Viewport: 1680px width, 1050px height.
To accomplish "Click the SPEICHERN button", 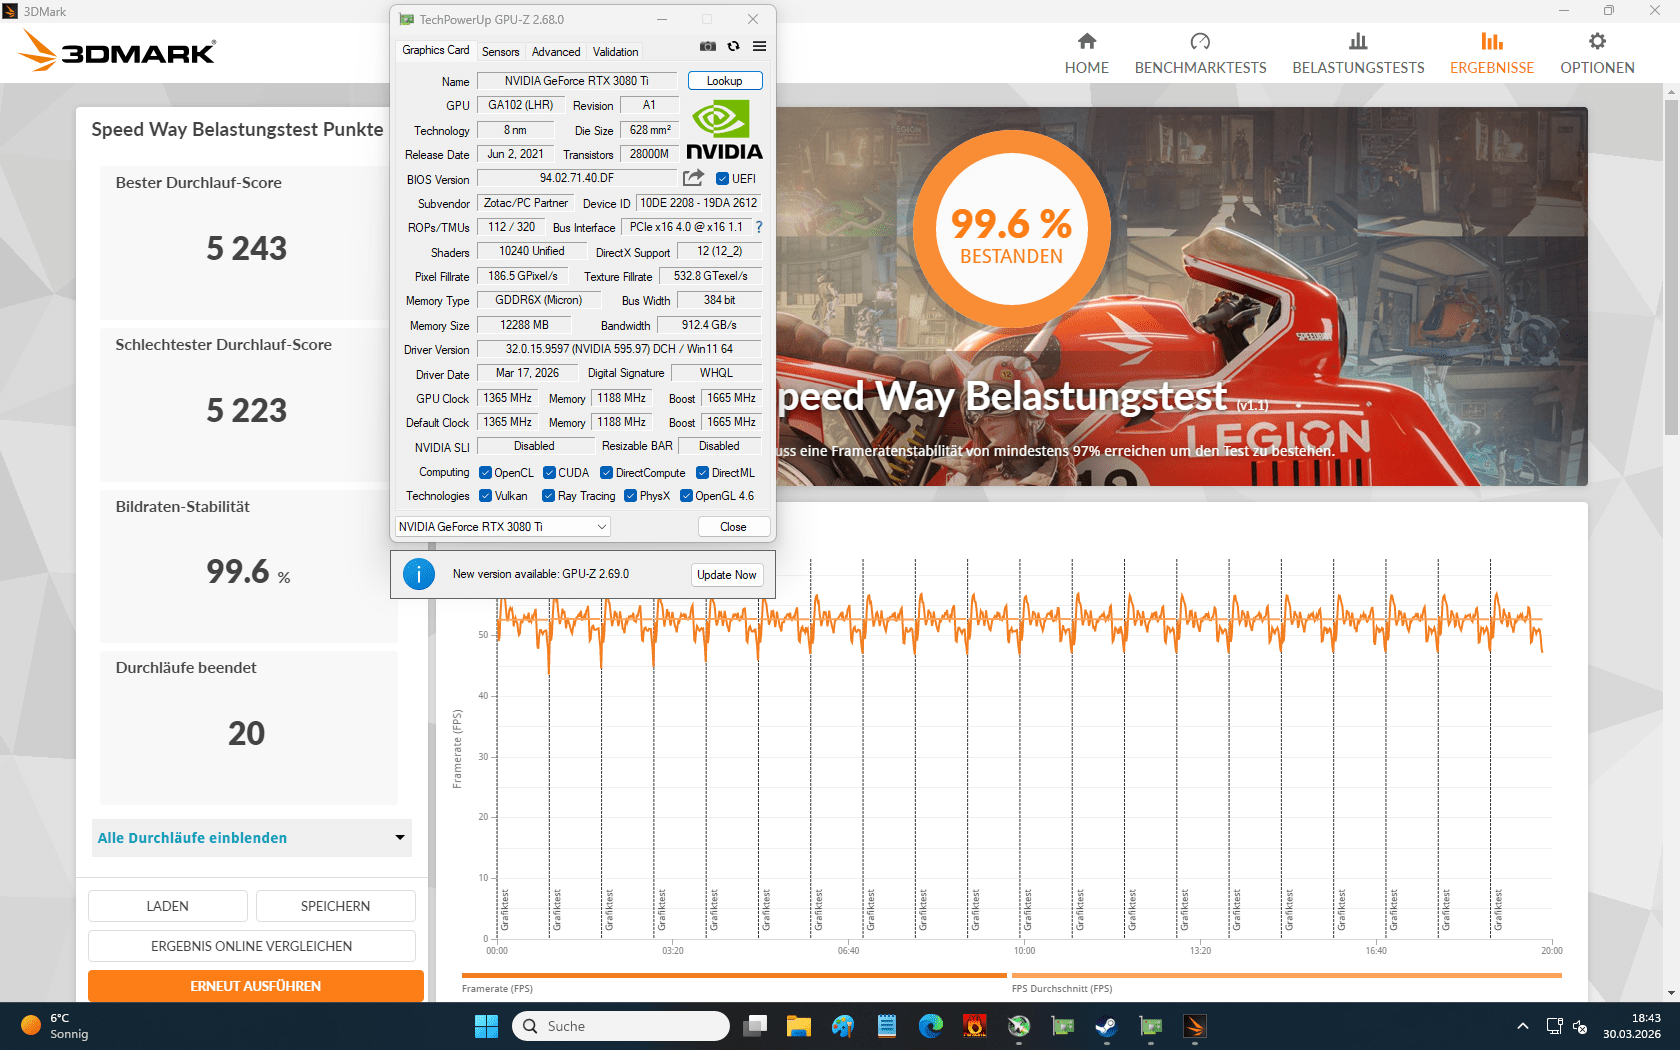I will (336, 906).
